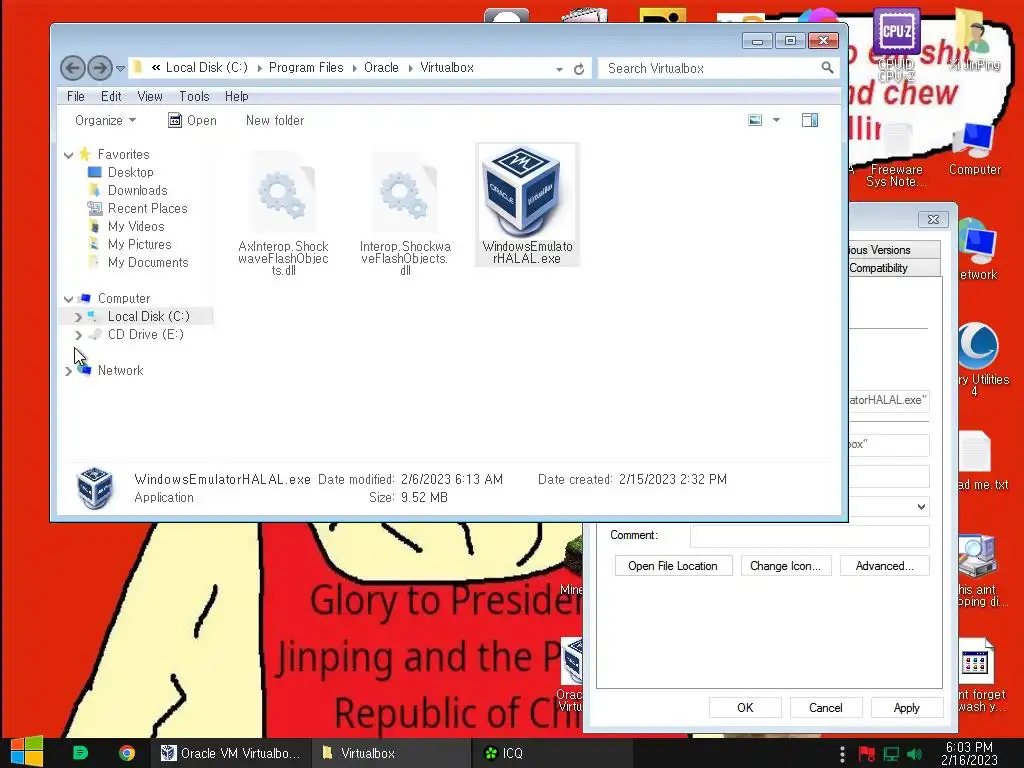The width and height of the screenshot is (1024, 768).
Task: Go forward with the Explorer forward arrow
Action: [100, 67]
